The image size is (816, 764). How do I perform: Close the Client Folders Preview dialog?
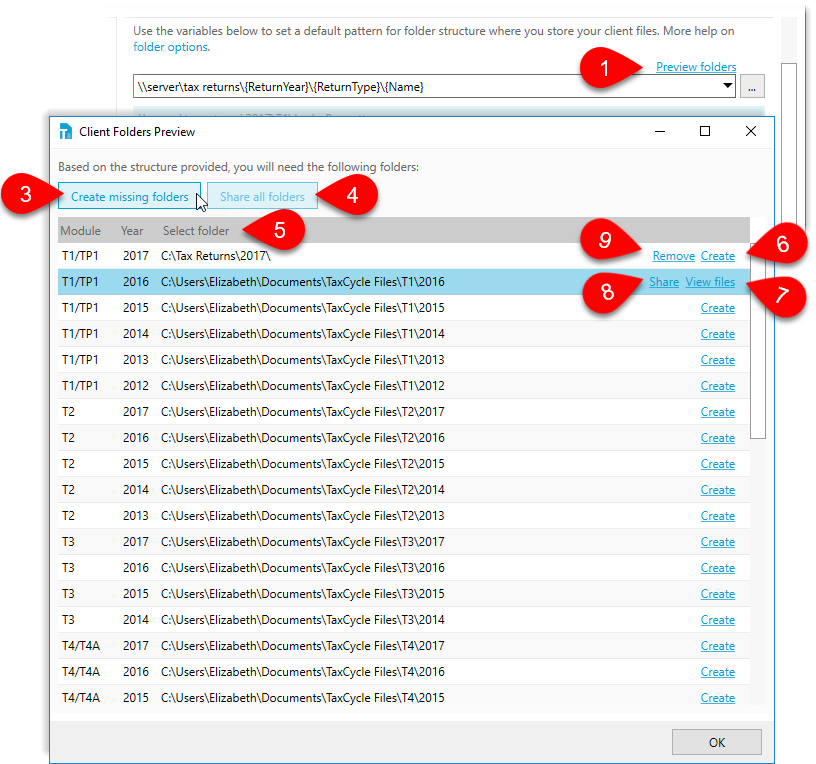[x=750, y=131]
